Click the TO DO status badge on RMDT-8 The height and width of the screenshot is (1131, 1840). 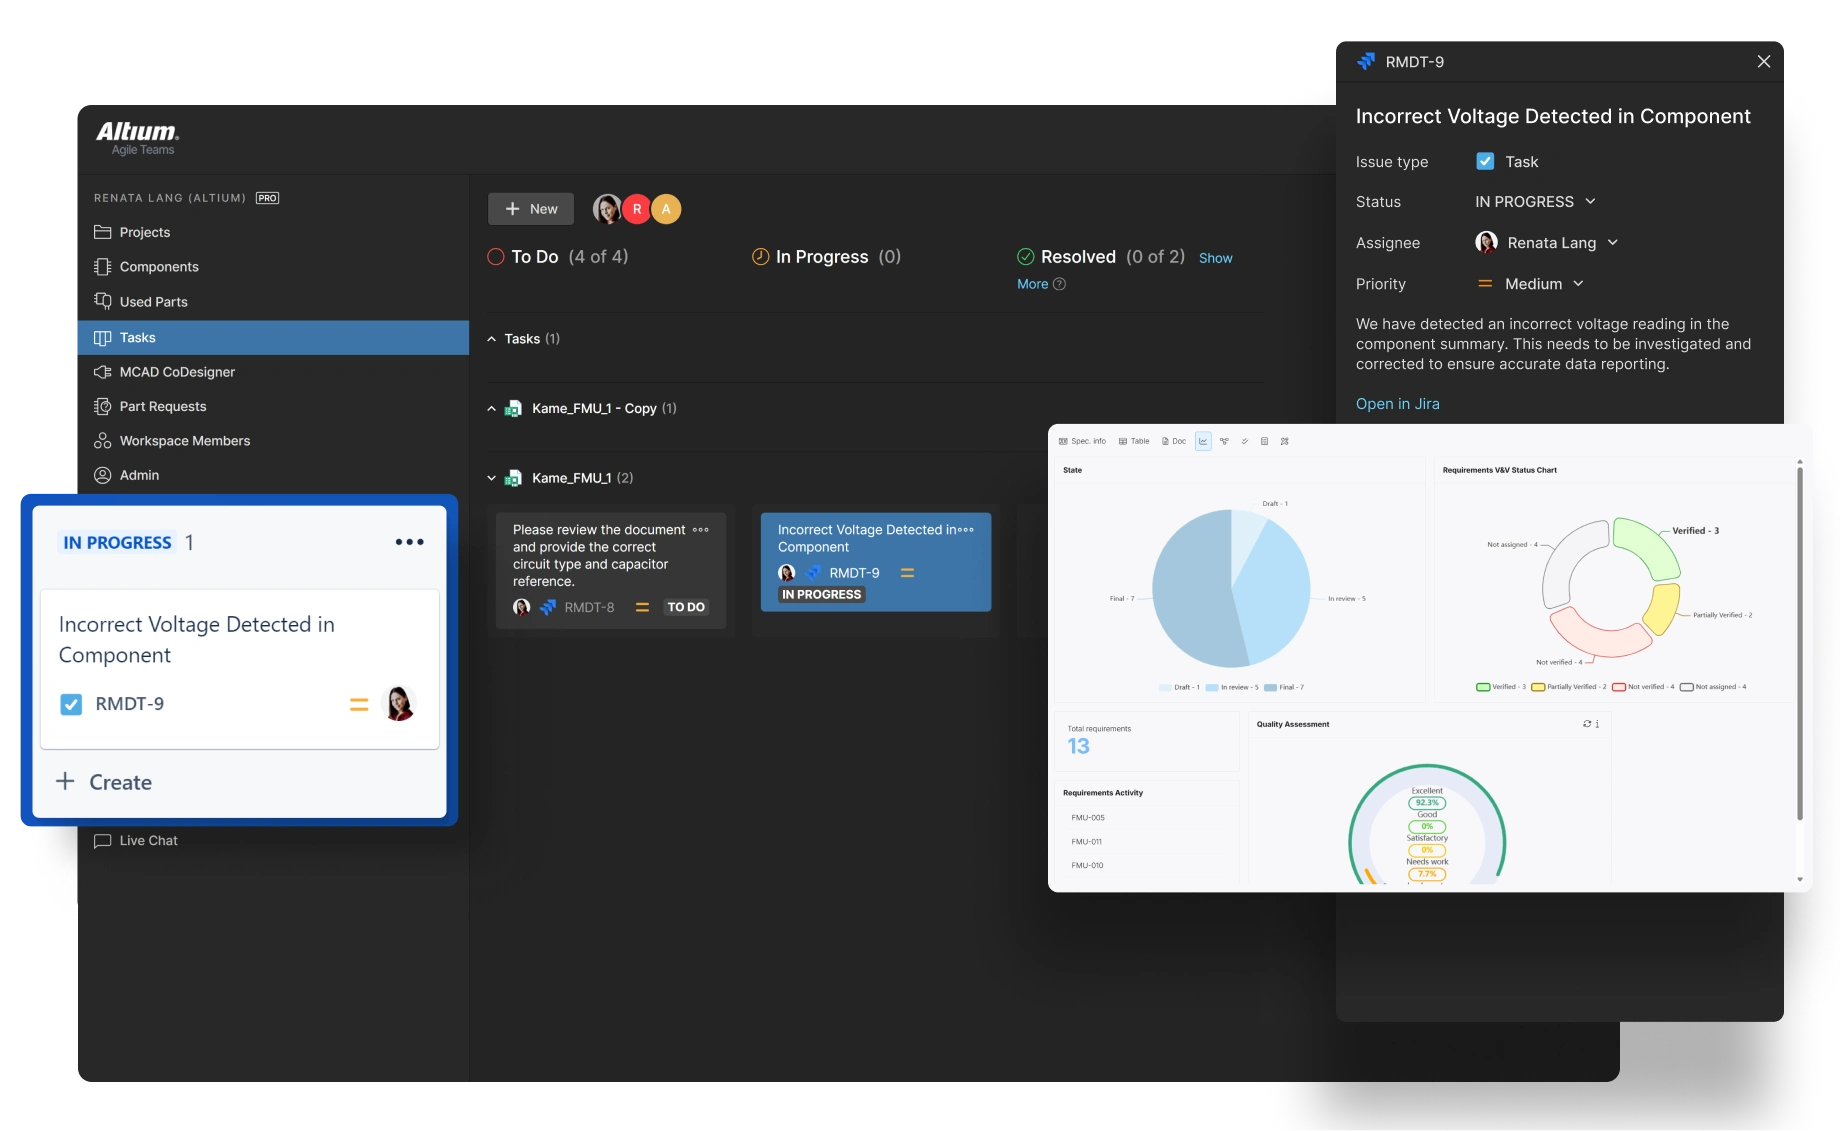coord(686,607)
